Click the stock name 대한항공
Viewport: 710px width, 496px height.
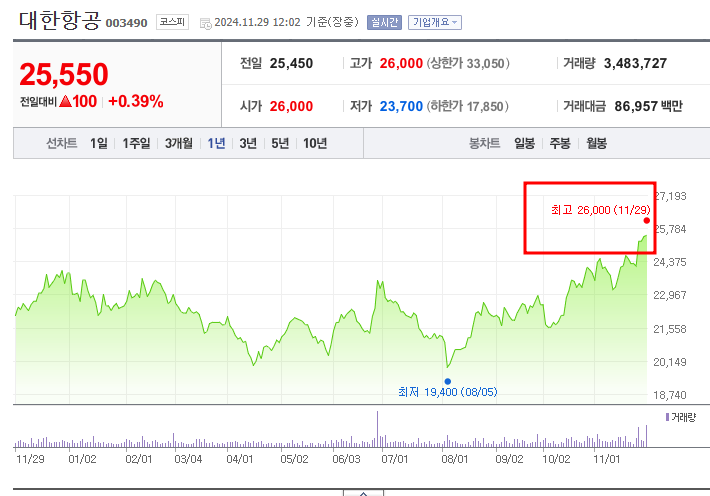click(60, 20)
